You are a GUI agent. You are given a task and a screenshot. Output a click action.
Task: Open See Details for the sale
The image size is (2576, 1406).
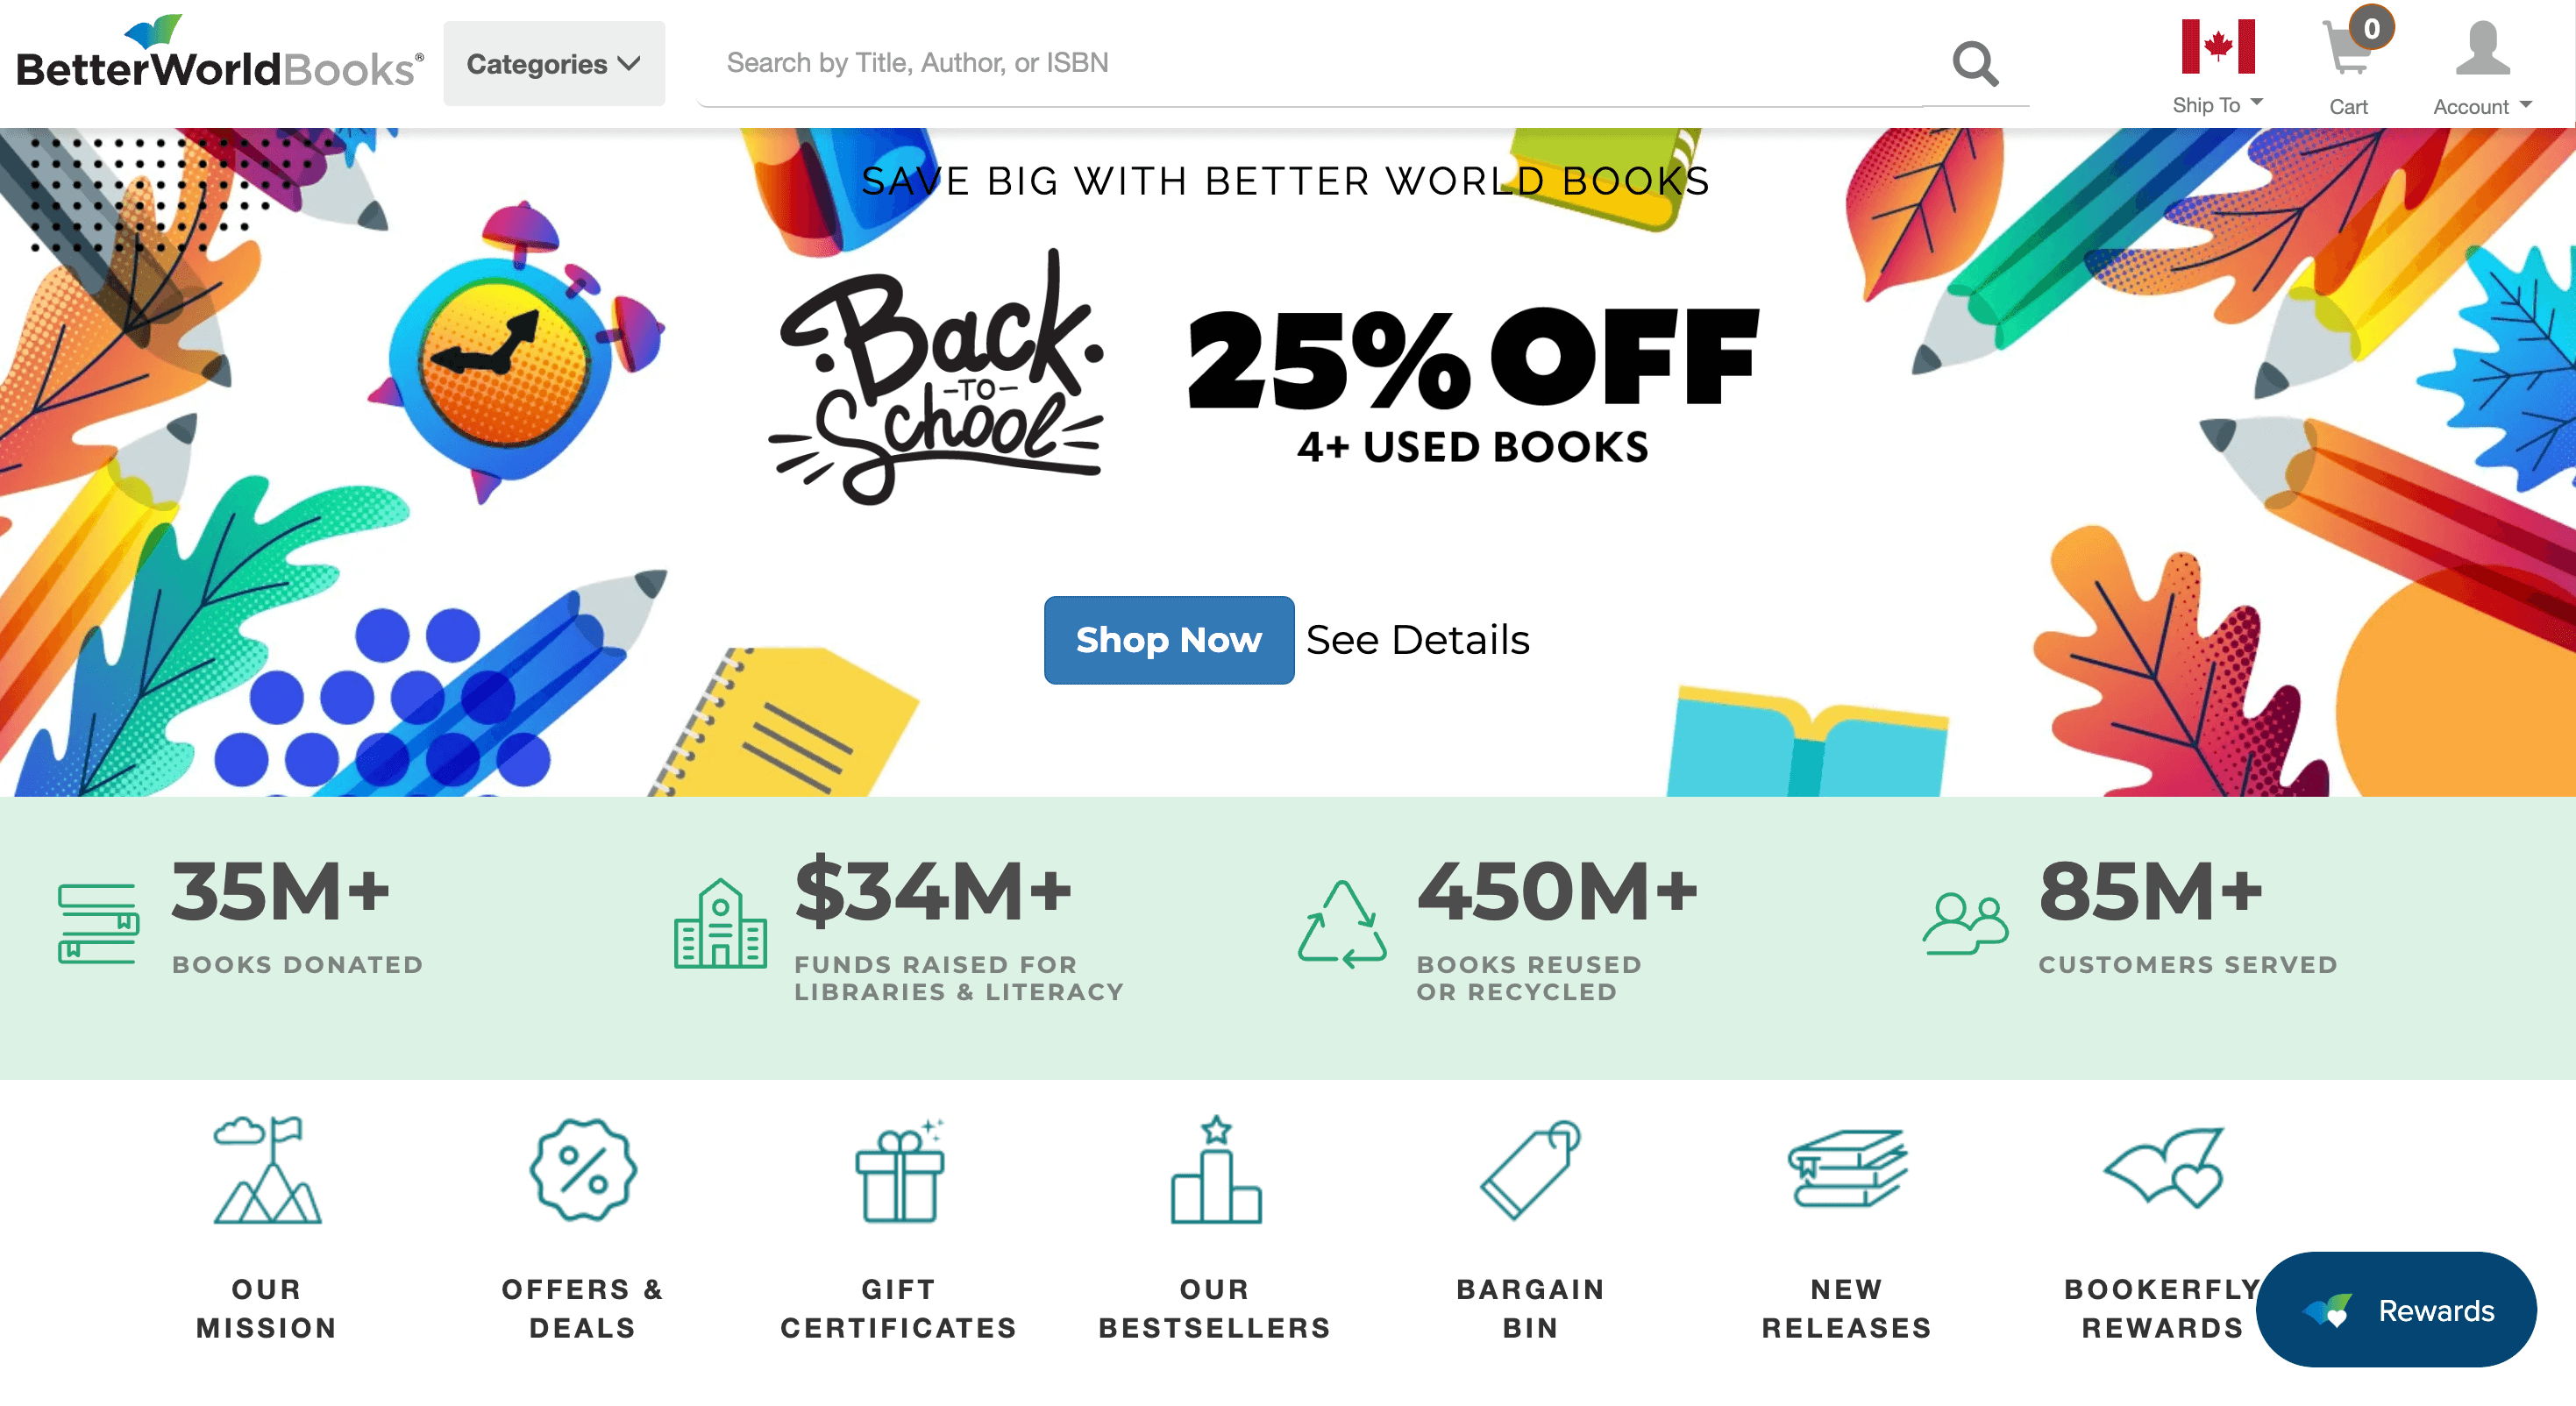(1418, 640)
